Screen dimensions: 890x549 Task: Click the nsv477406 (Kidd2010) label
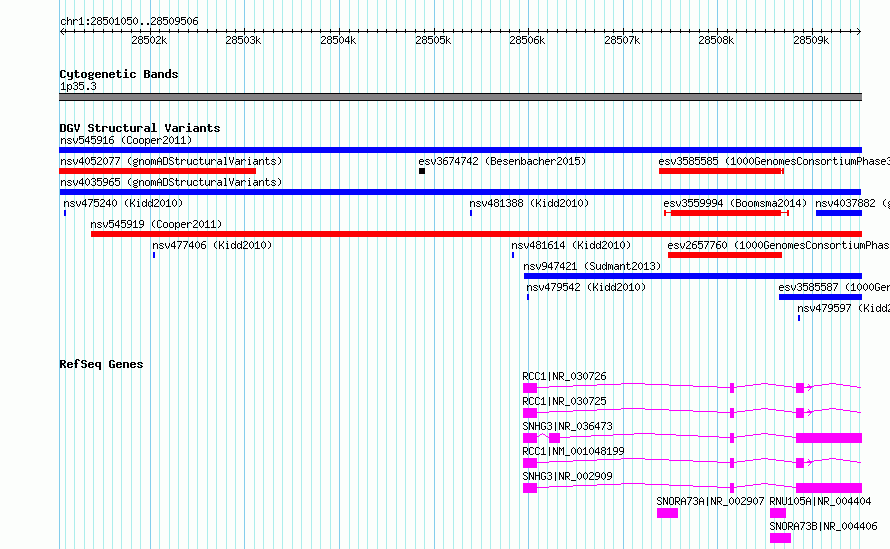click(x=212, y=245)
